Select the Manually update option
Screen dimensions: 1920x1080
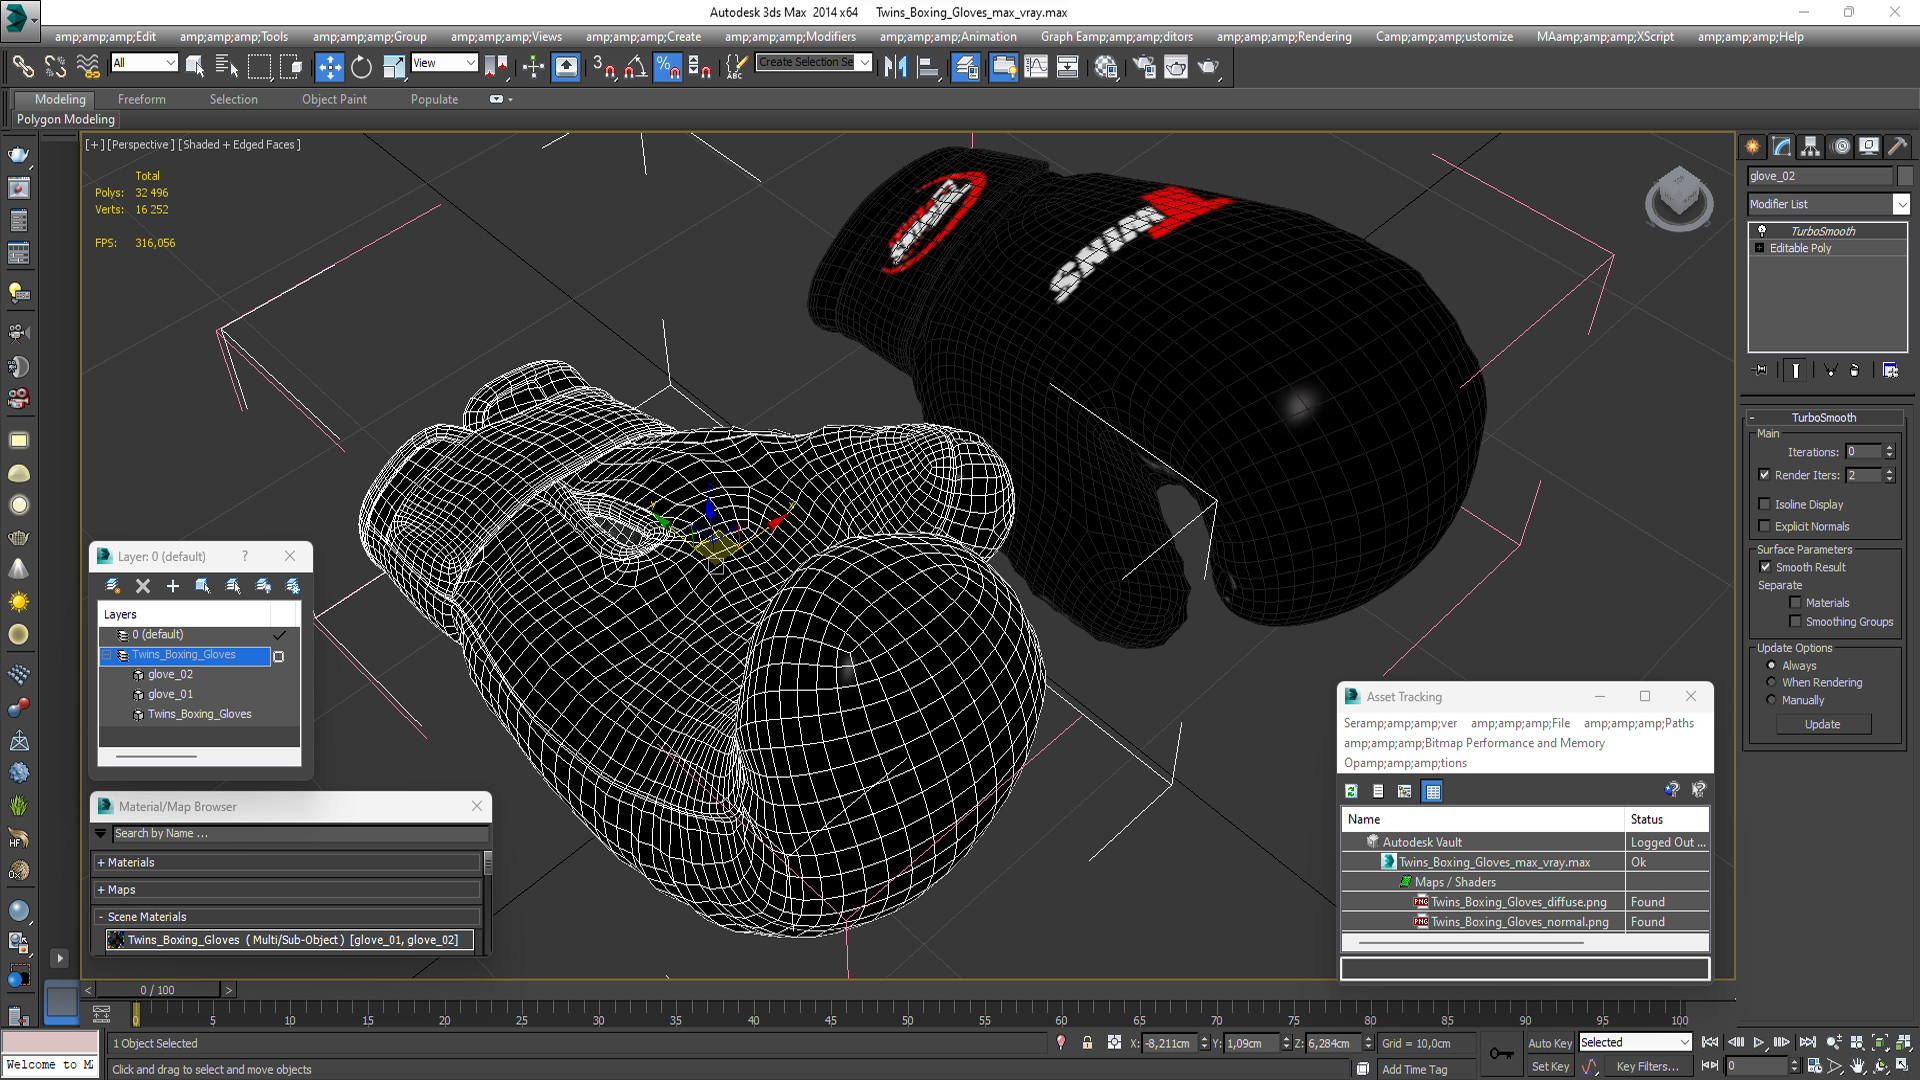(1771, 700)
